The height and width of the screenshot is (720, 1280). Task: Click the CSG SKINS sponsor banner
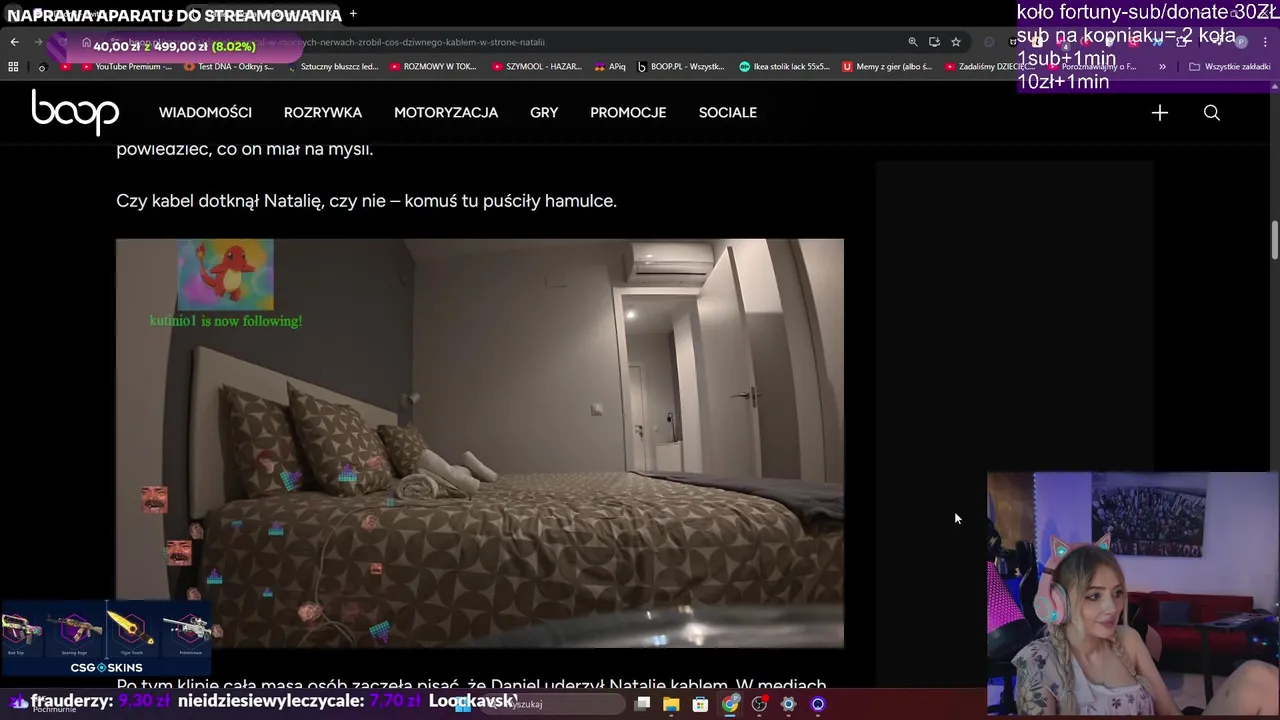tap(106, 640)
